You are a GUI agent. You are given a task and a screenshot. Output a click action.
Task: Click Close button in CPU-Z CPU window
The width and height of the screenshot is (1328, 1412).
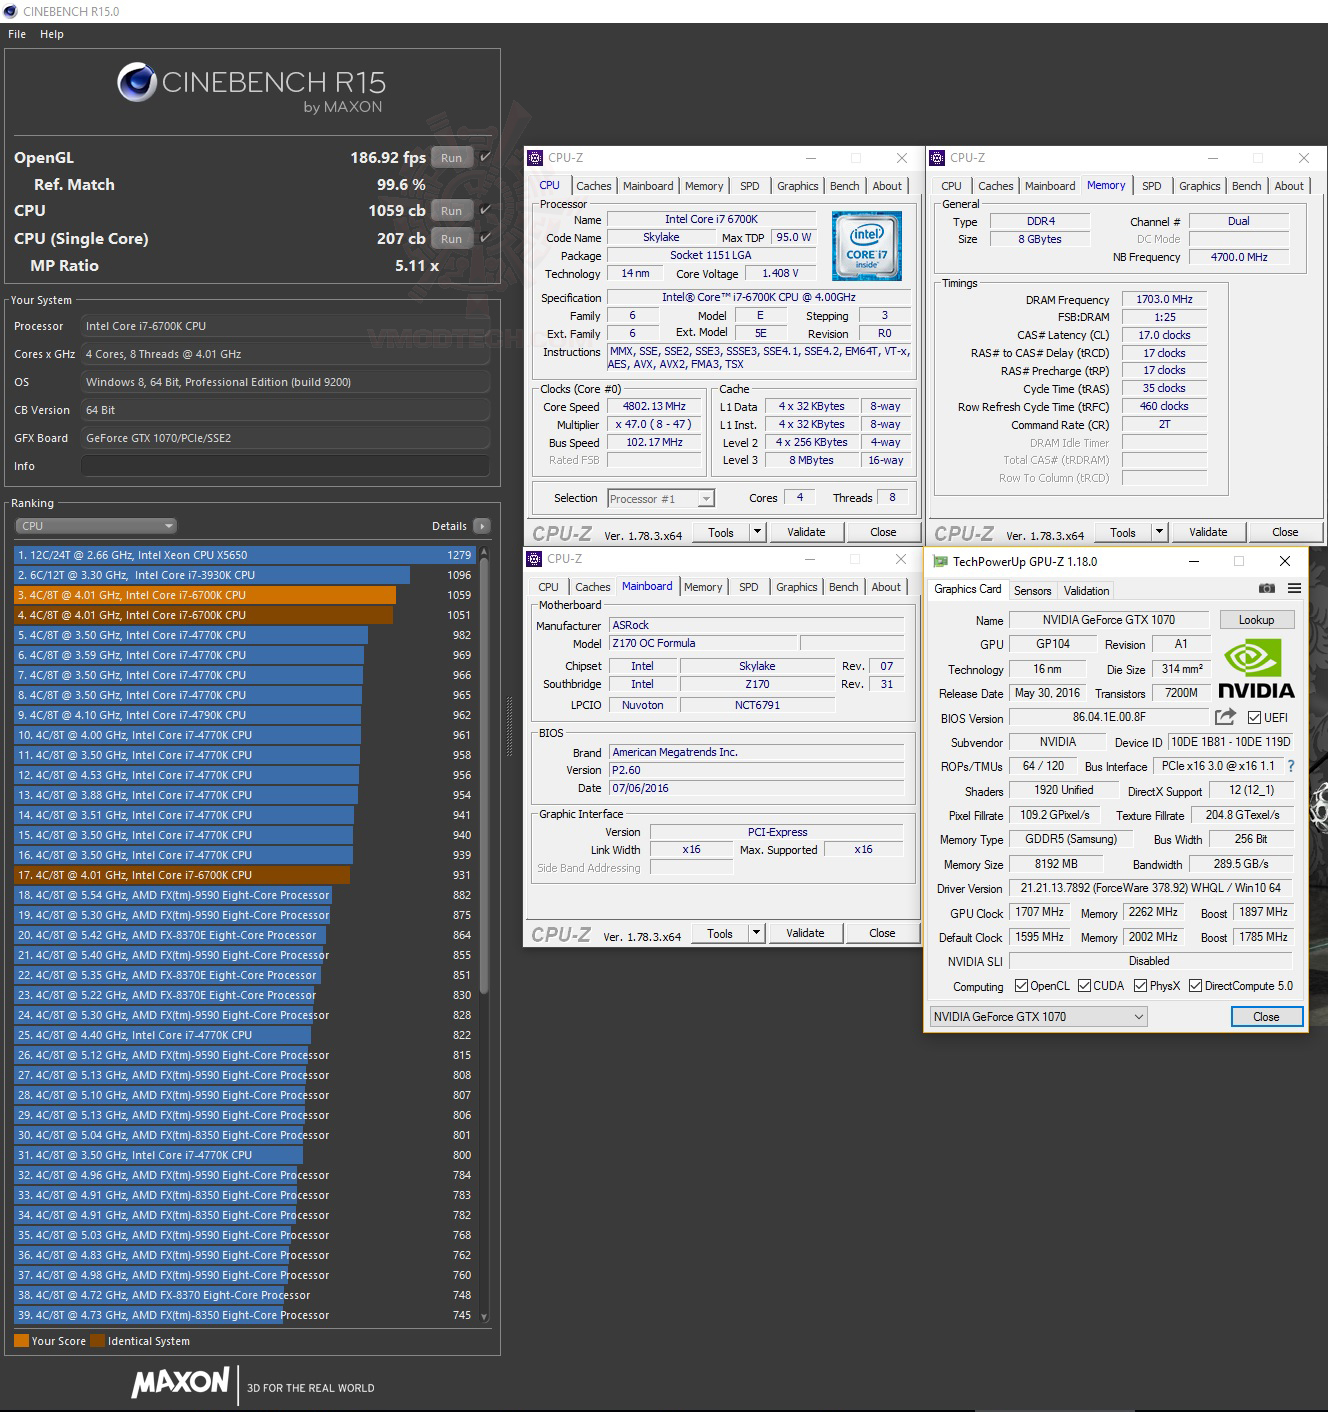coord(883,532)
